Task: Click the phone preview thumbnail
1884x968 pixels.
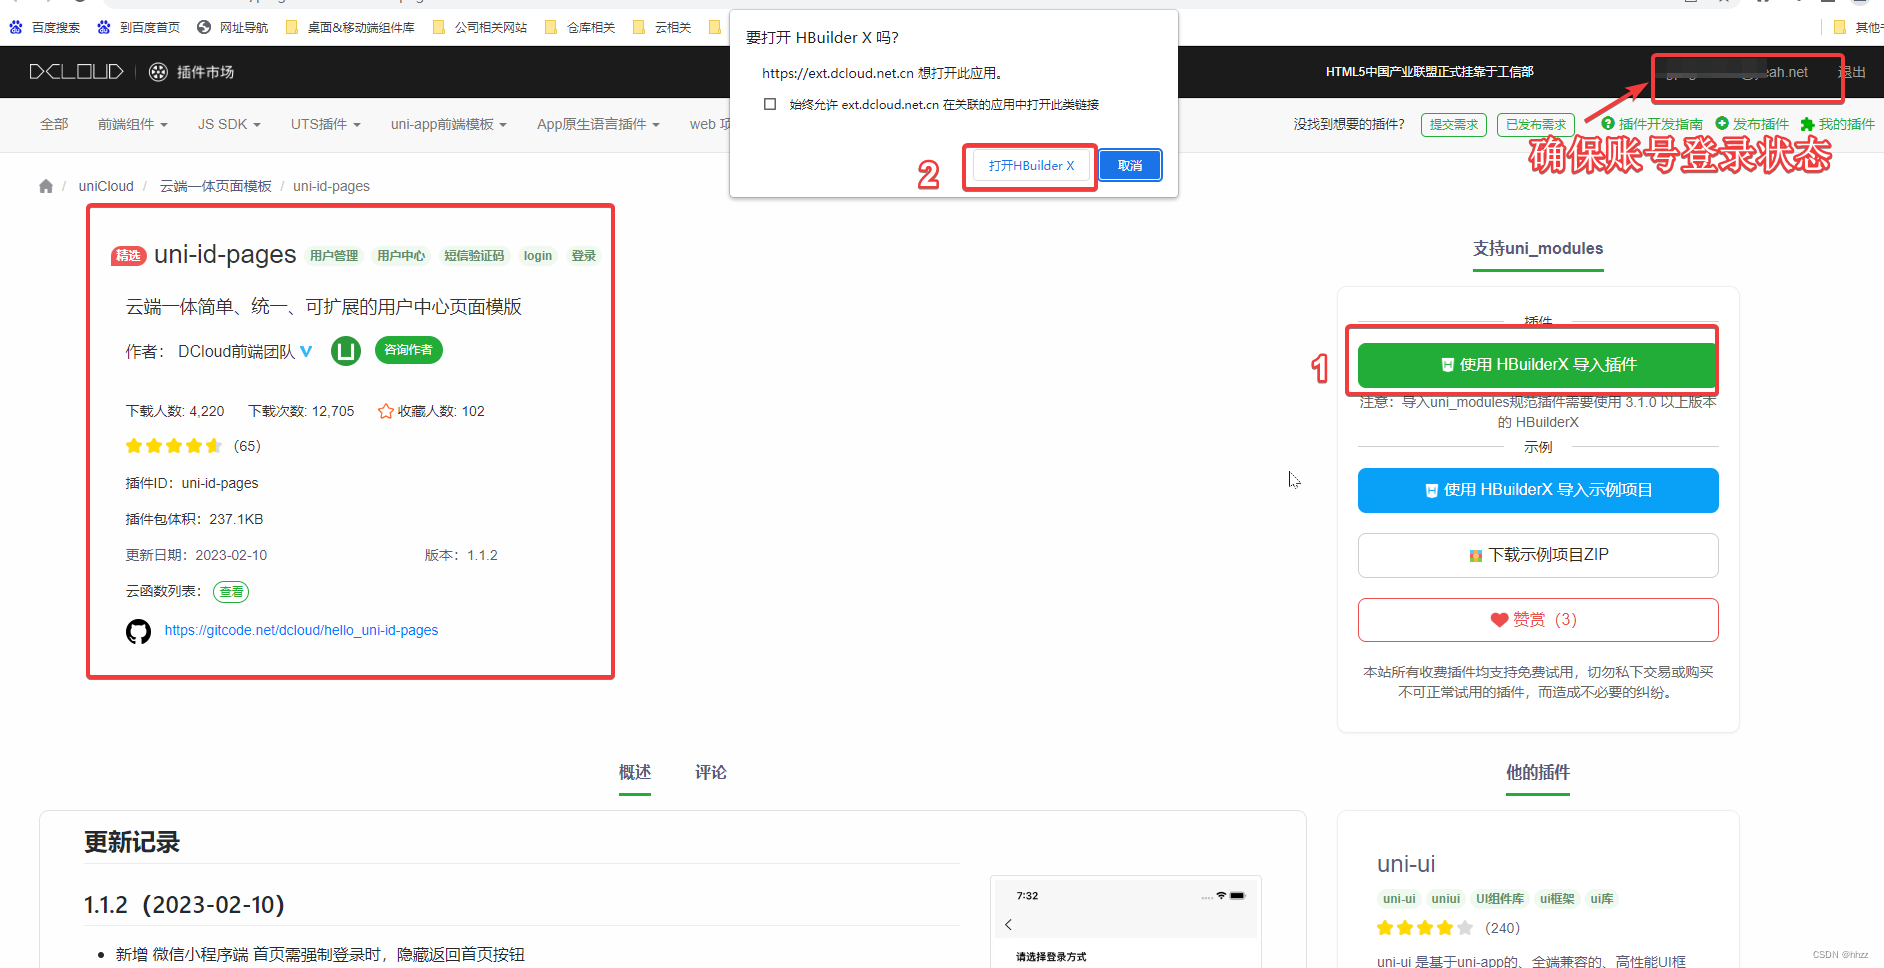Action: click(x=1126, y=922)
